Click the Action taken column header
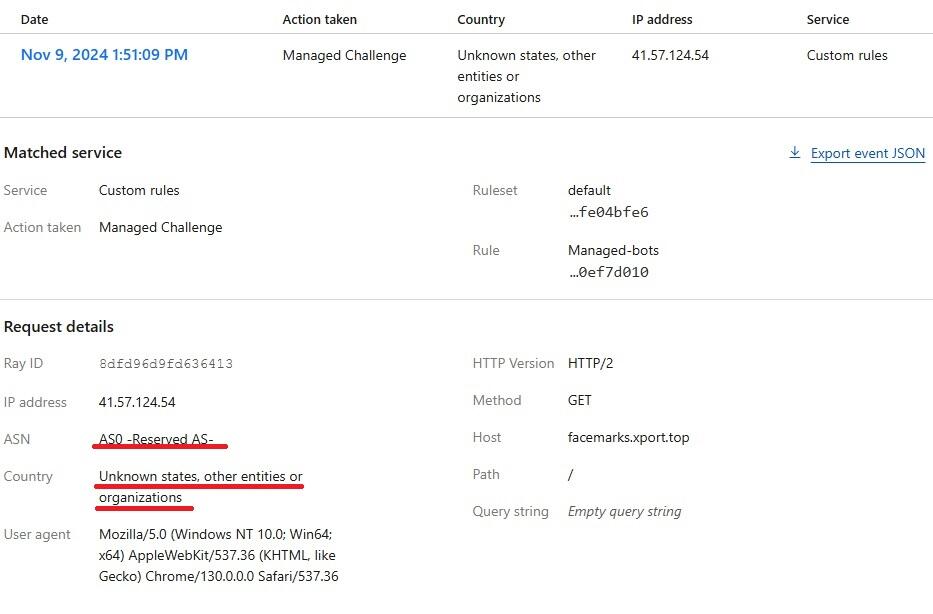 click(320, 20)
